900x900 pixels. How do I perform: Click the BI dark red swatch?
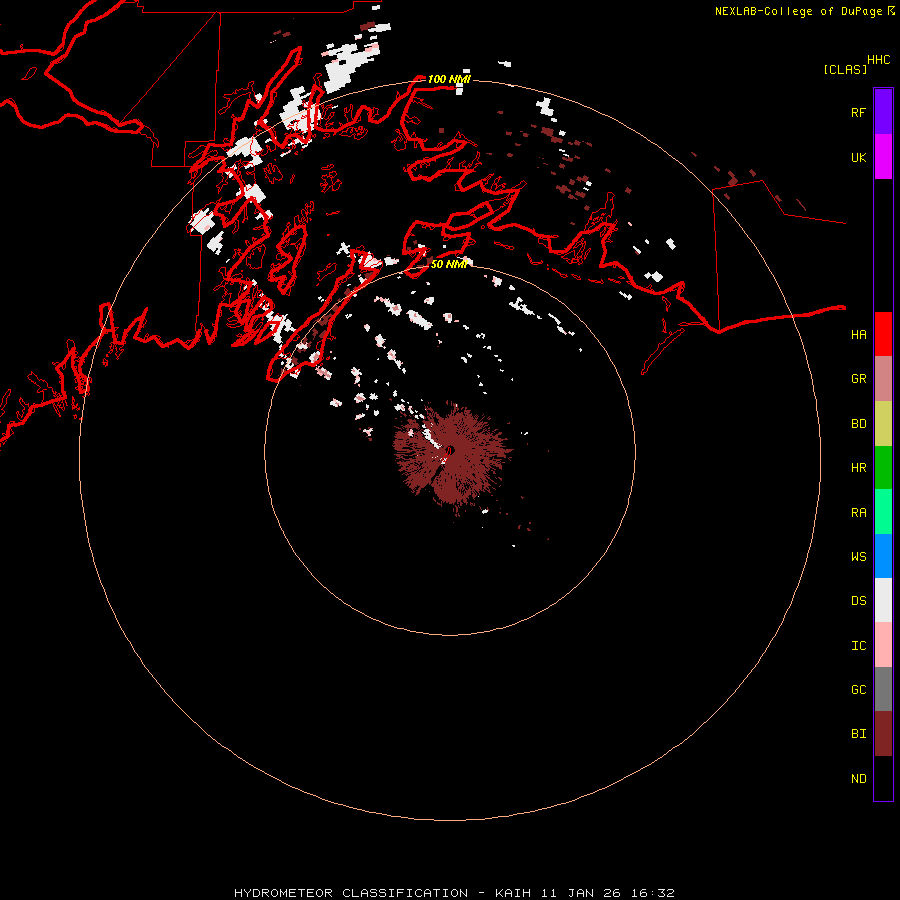click(x=883, y=734)
